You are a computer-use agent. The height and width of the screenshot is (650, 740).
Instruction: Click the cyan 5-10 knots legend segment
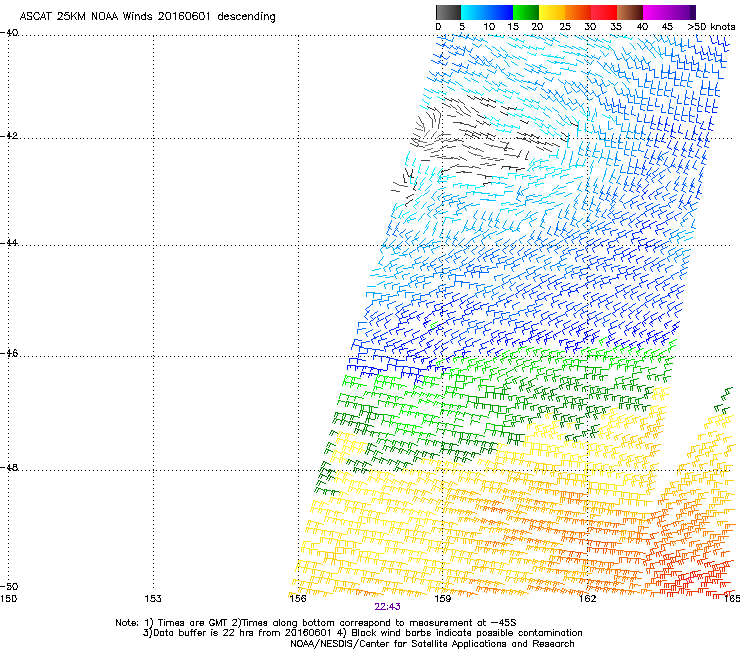pyautogui.click(x=474, y=12)
